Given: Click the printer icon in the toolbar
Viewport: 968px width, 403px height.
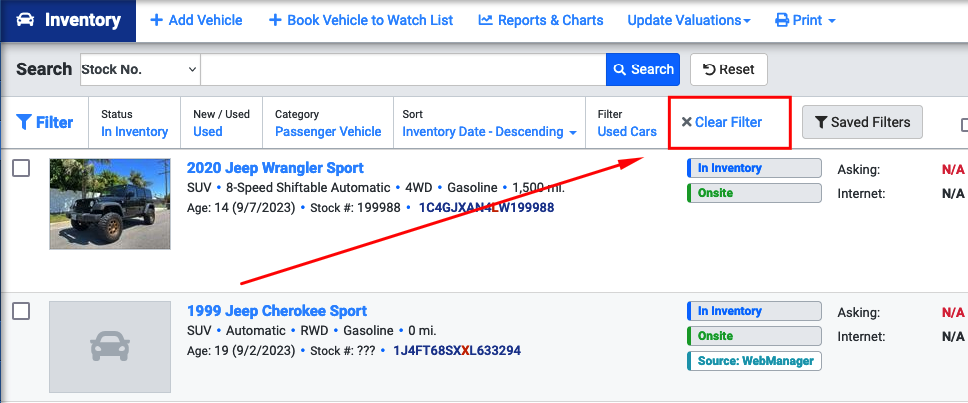Looking at the screenshot, I should click(782, 20).
